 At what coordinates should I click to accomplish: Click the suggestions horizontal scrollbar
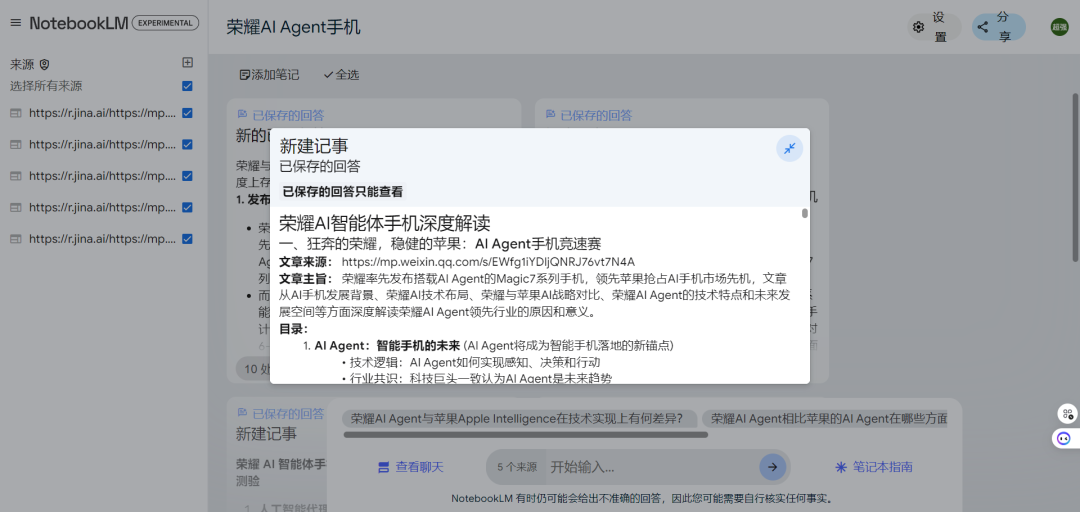[x=526, y=435]
